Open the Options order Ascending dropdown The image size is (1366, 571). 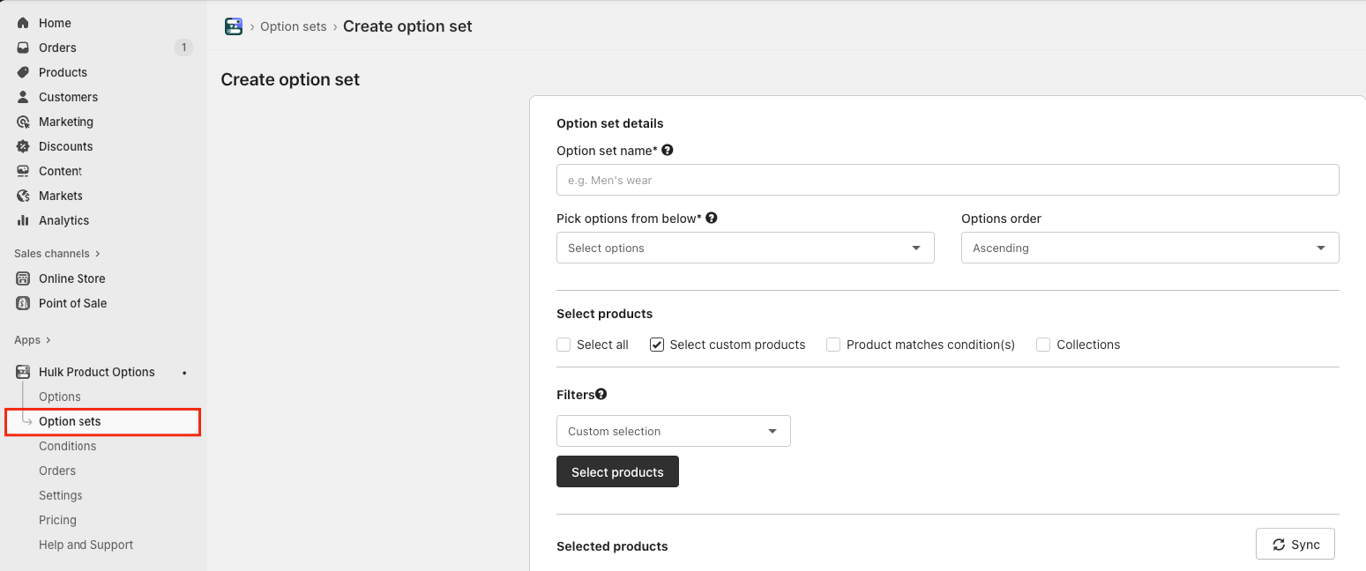point(1149,248)
